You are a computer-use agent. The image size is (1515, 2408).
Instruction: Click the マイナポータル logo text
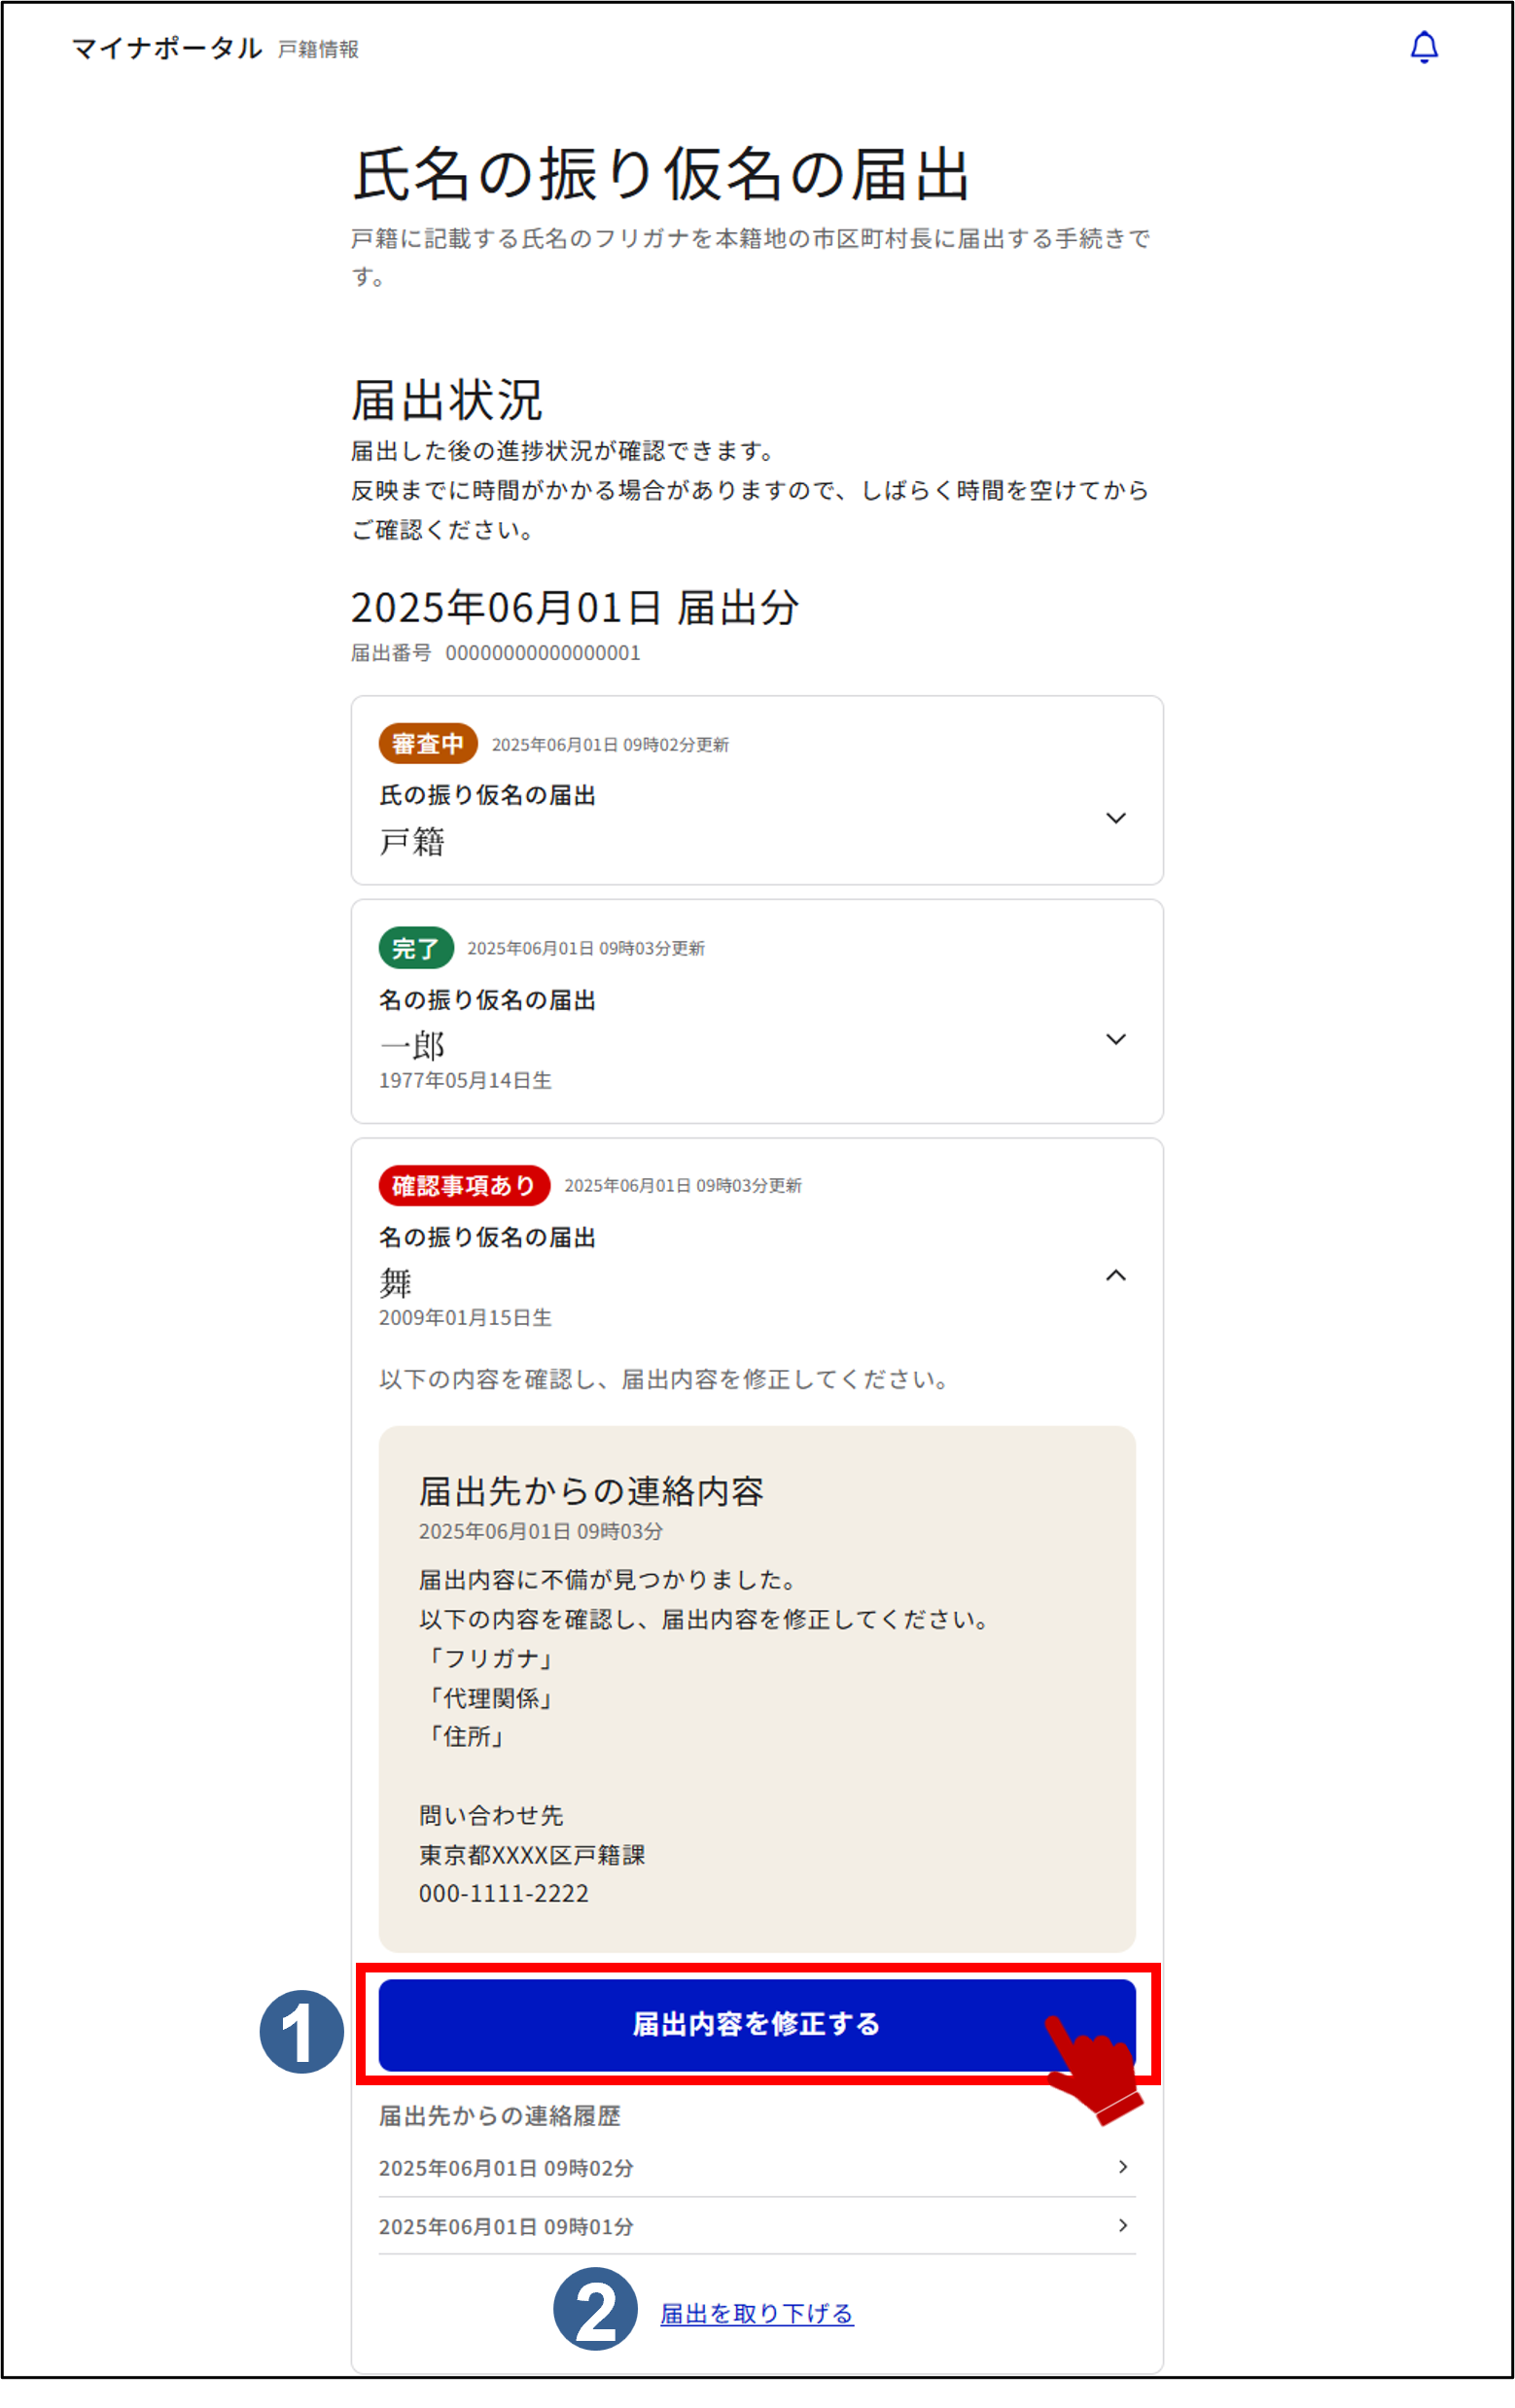tap(166, 48)
